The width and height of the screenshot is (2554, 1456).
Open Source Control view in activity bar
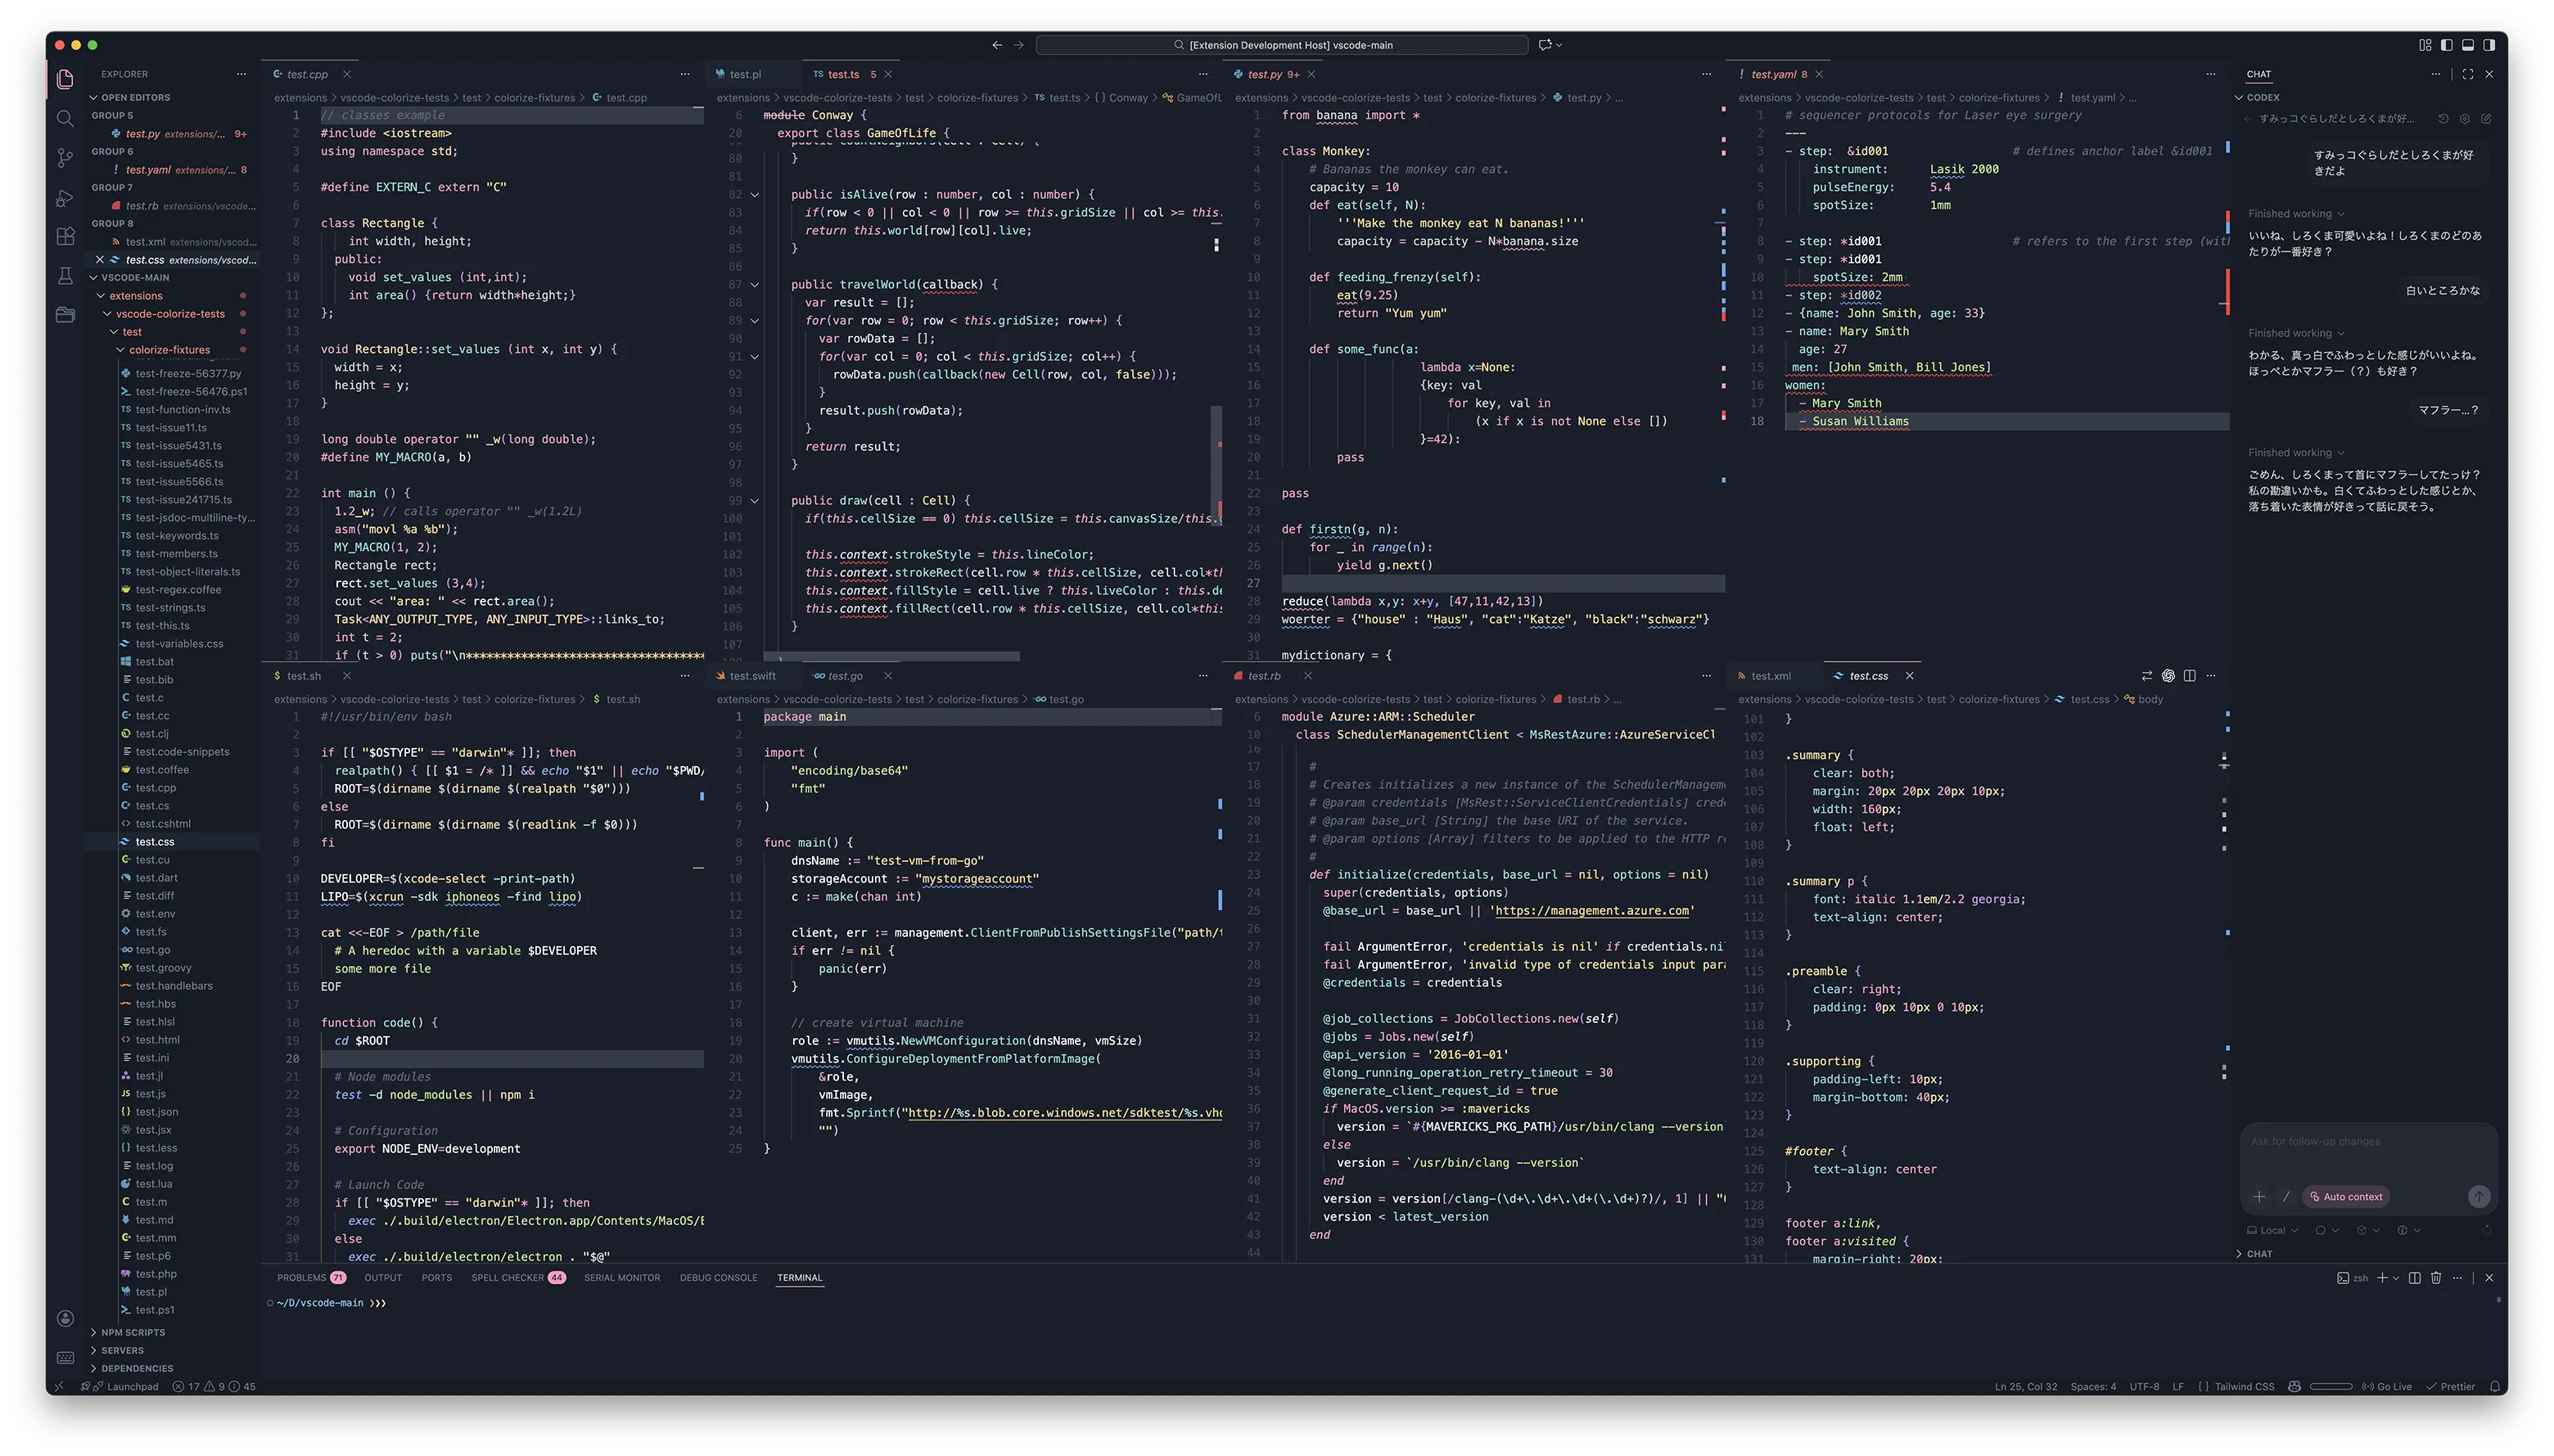click(65, 158)
